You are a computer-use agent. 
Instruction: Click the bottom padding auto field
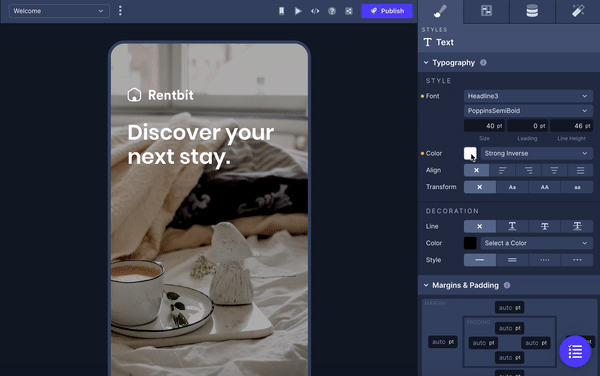point(510,358)
